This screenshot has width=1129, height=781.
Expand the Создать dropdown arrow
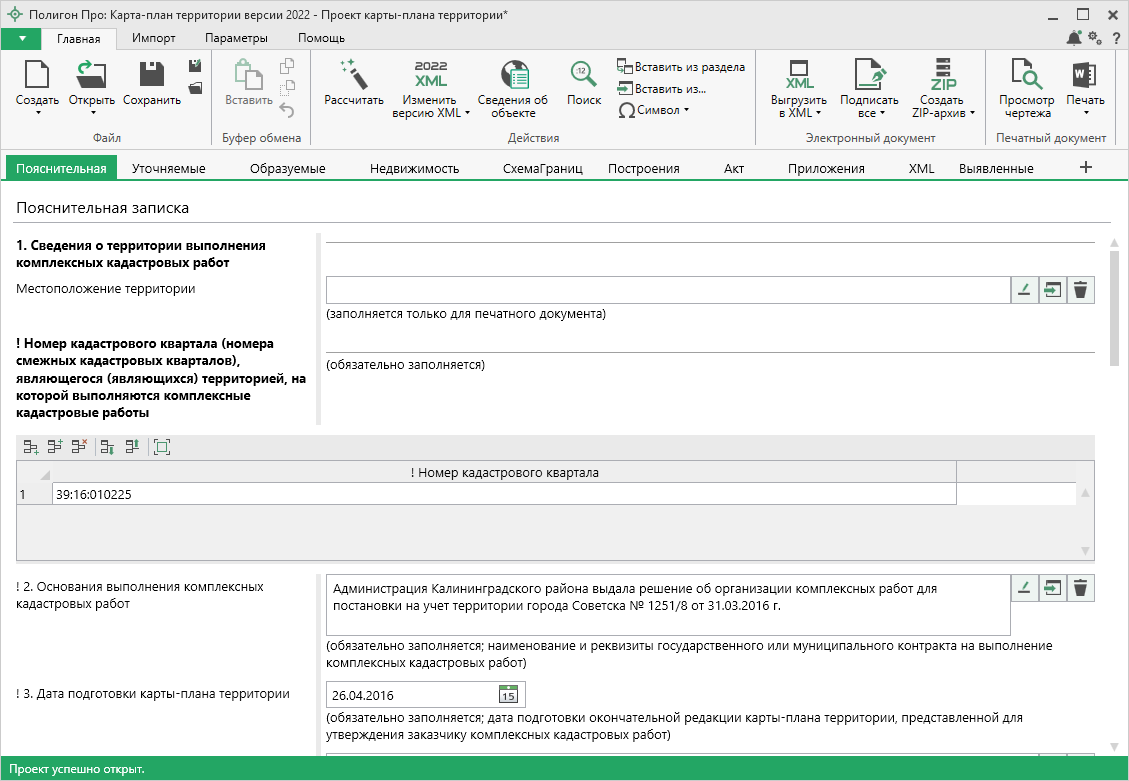click(x=37, y=112)
